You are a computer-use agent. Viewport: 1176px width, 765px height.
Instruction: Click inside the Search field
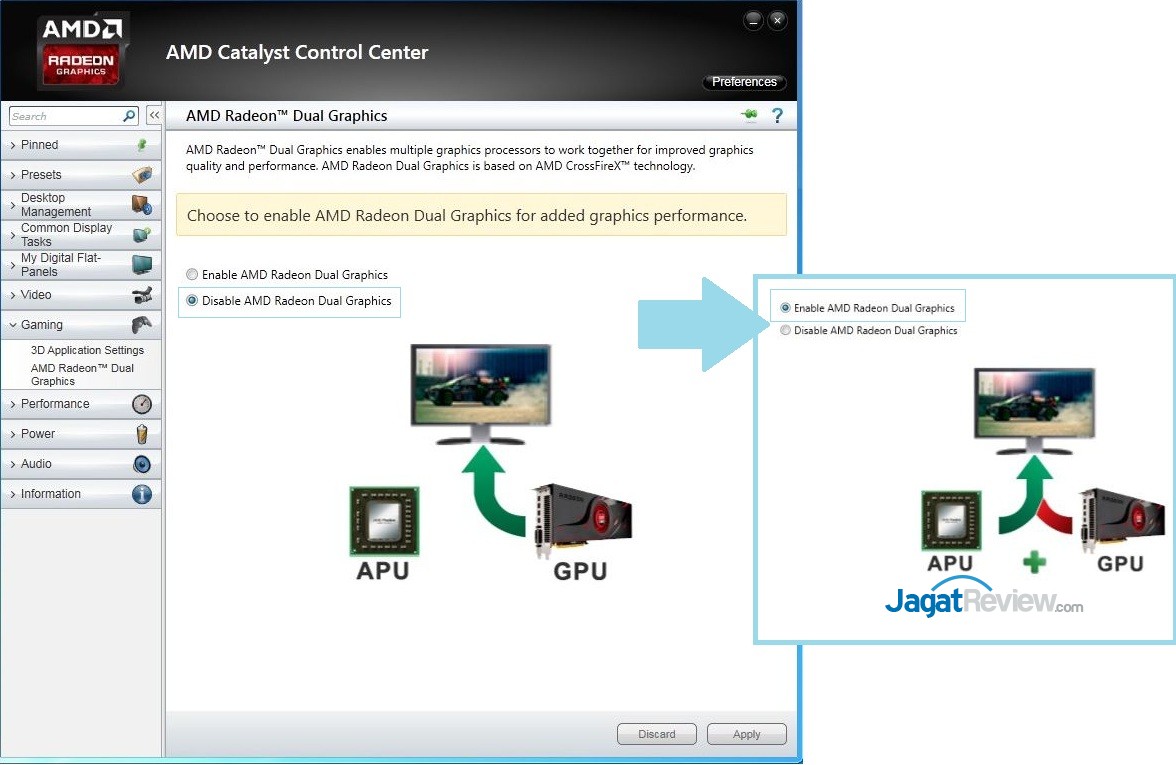[65, 116]
